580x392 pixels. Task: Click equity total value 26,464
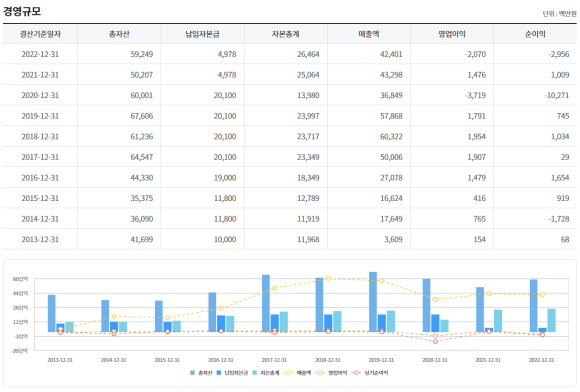pyautogui.click(x=308, y=54)
